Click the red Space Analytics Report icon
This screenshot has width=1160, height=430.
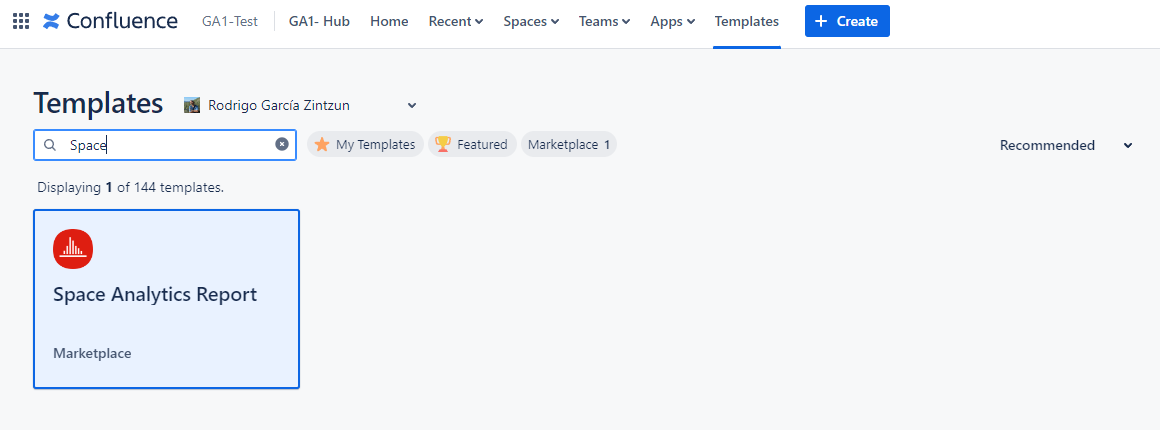pos(73,249)
